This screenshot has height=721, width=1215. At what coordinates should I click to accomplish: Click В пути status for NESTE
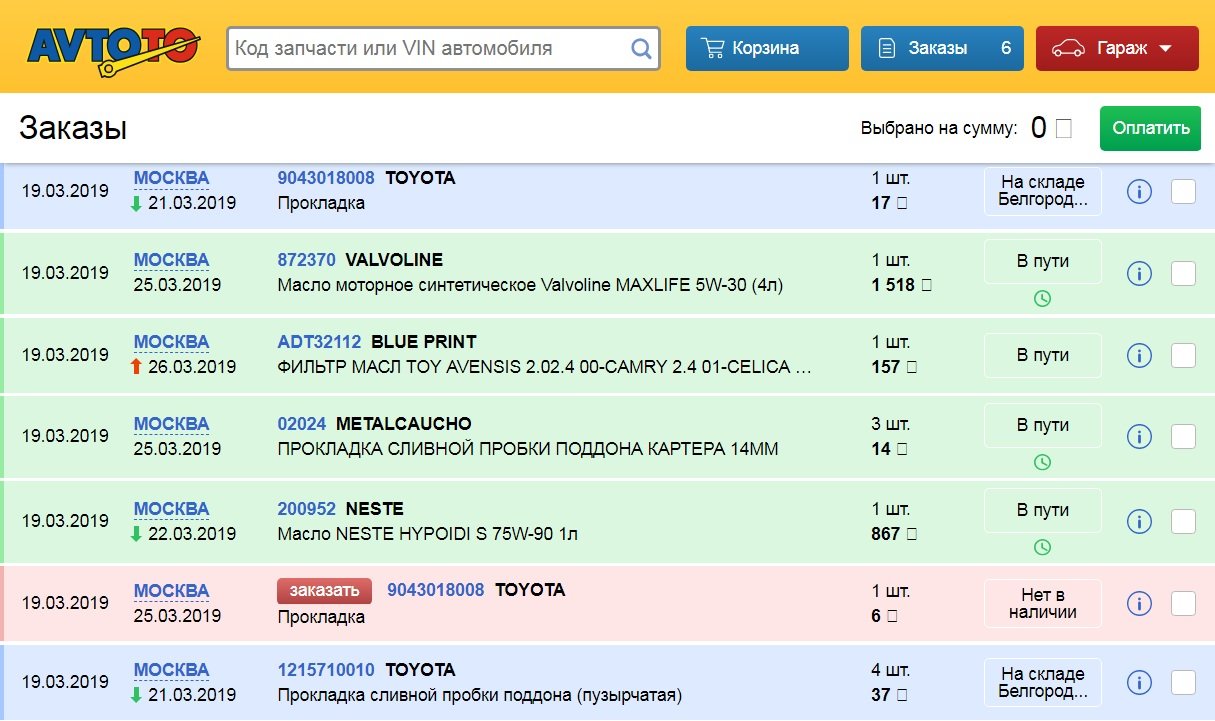[x=1043, y=510]
